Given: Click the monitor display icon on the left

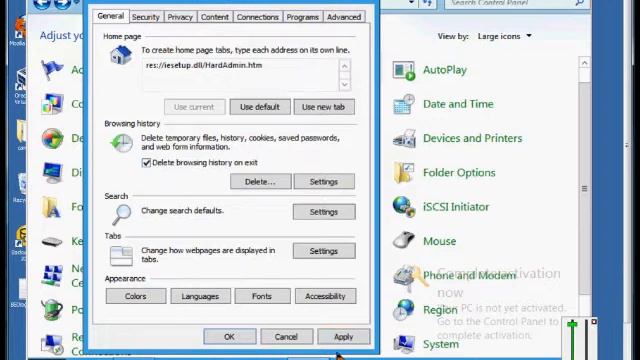Looking at the screenshot, I should click(52, 173).
